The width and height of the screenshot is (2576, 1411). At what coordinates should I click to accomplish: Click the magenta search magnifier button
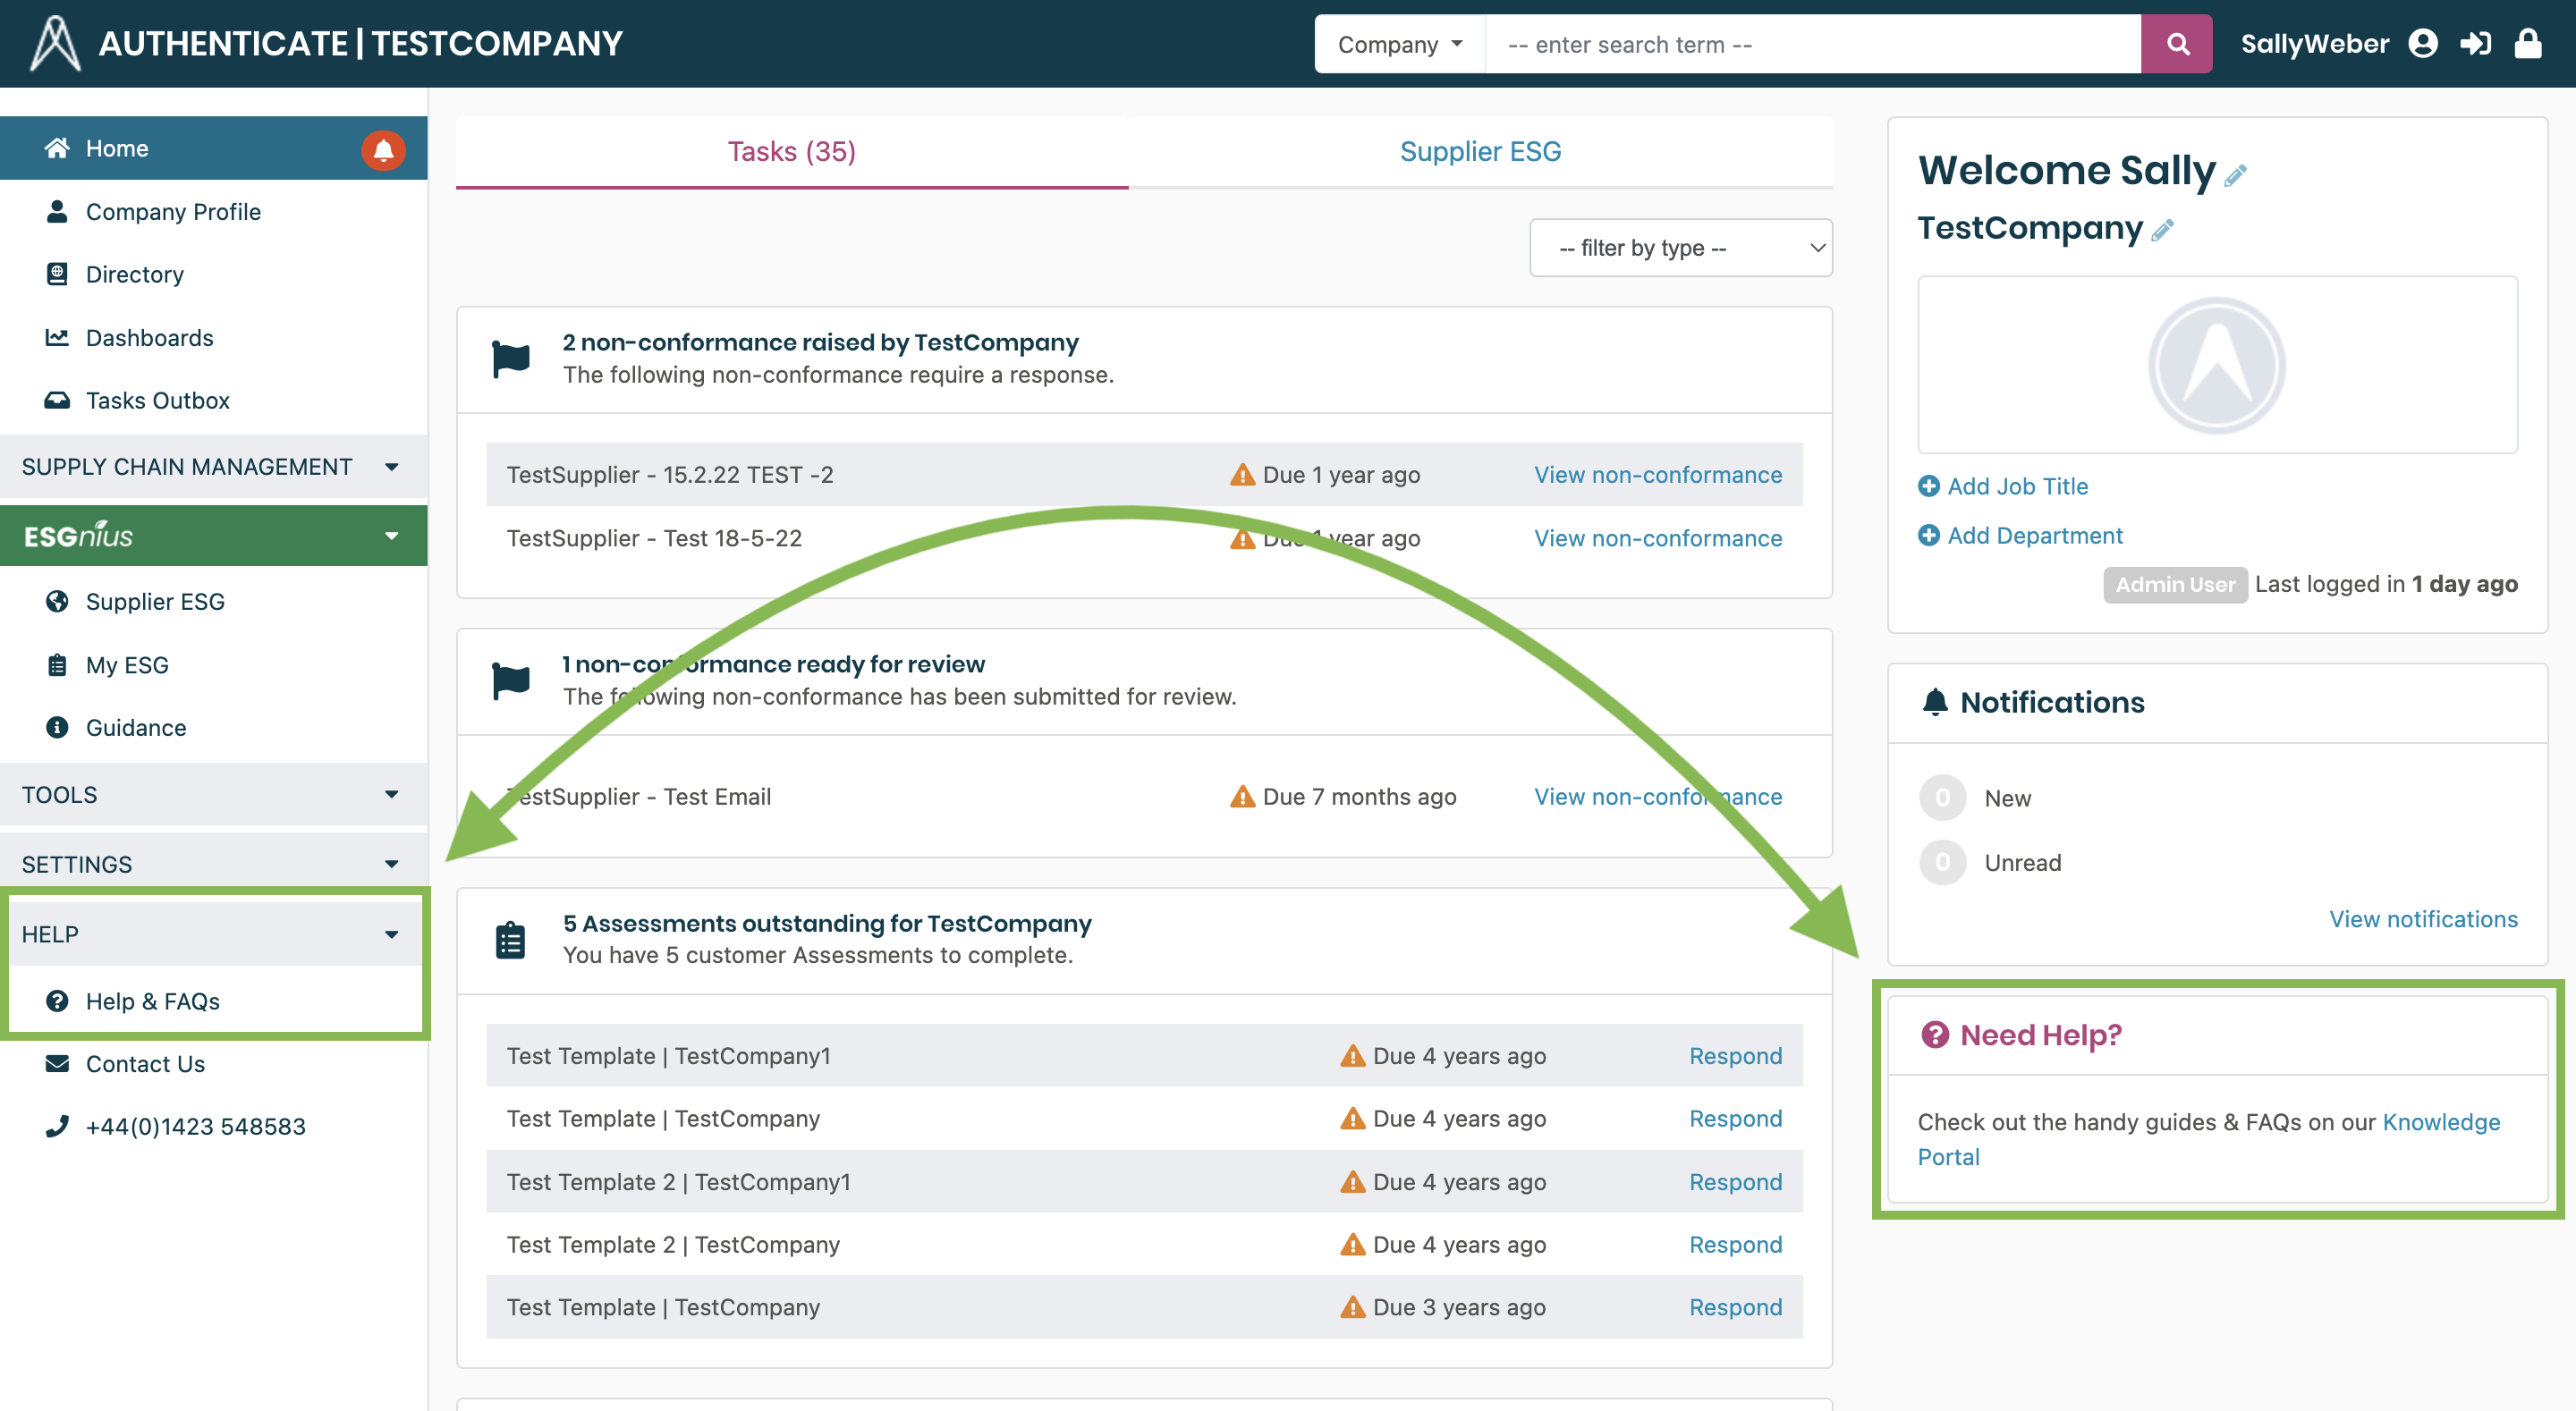(x=2176, y=44)
